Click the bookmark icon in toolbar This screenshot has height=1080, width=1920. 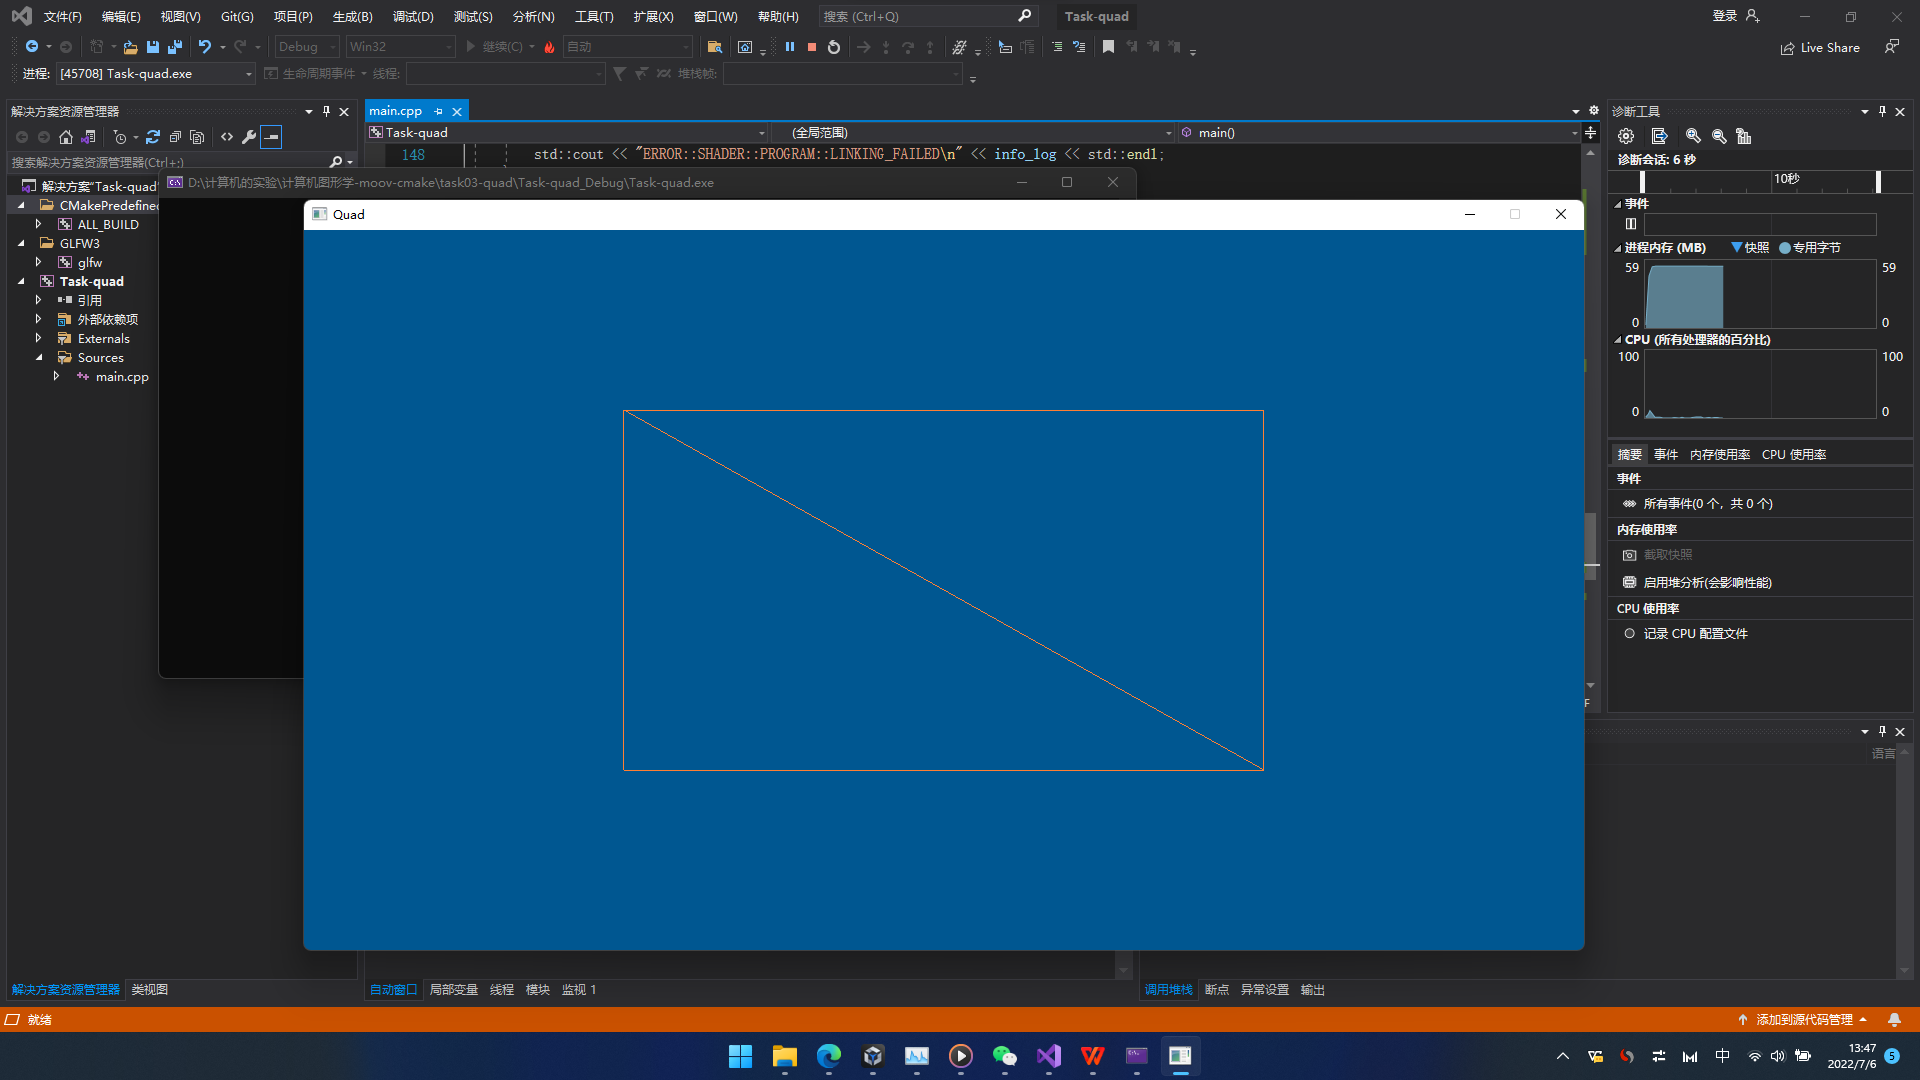pos(1108,47)
